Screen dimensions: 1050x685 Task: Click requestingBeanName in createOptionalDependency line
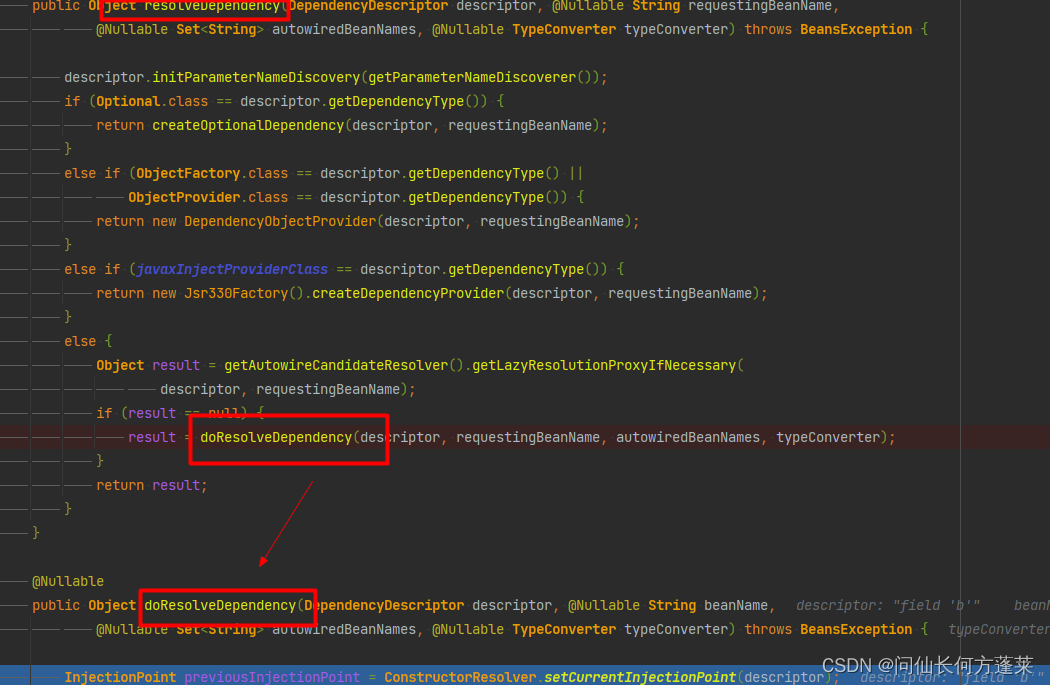point(520,126)
